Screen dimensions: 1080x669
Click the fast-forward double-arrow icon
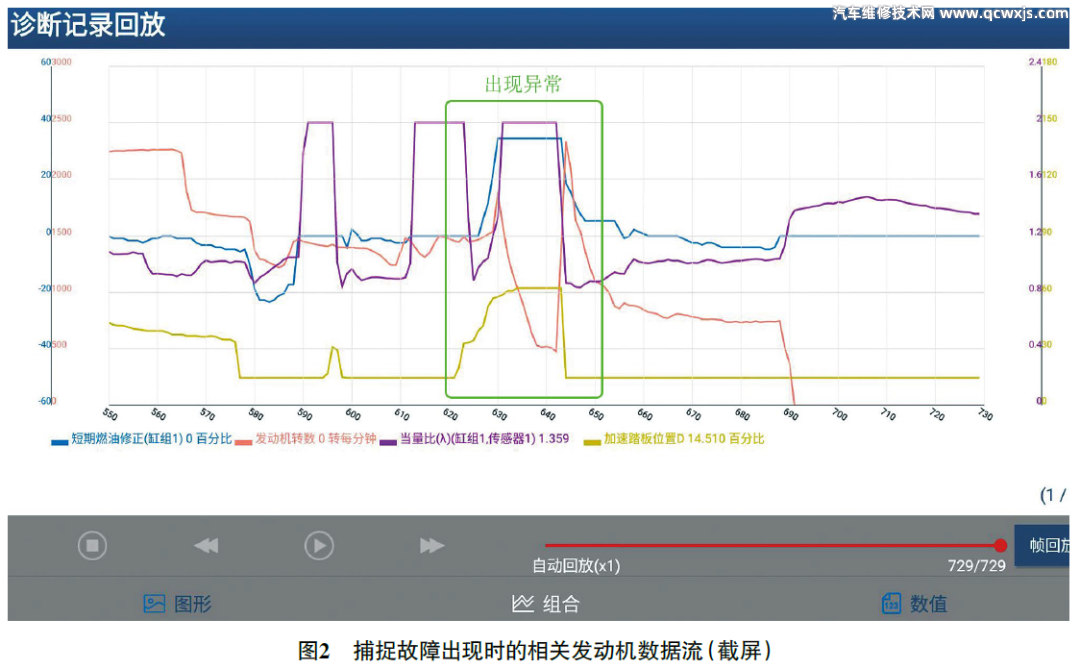point(432,545)
